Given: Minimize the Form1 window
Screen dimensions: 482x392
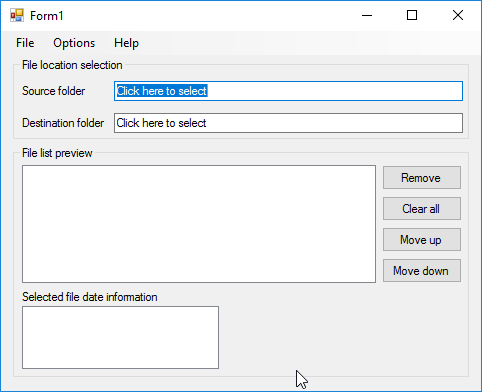Looking at the screenshot, I should point(367,15).
